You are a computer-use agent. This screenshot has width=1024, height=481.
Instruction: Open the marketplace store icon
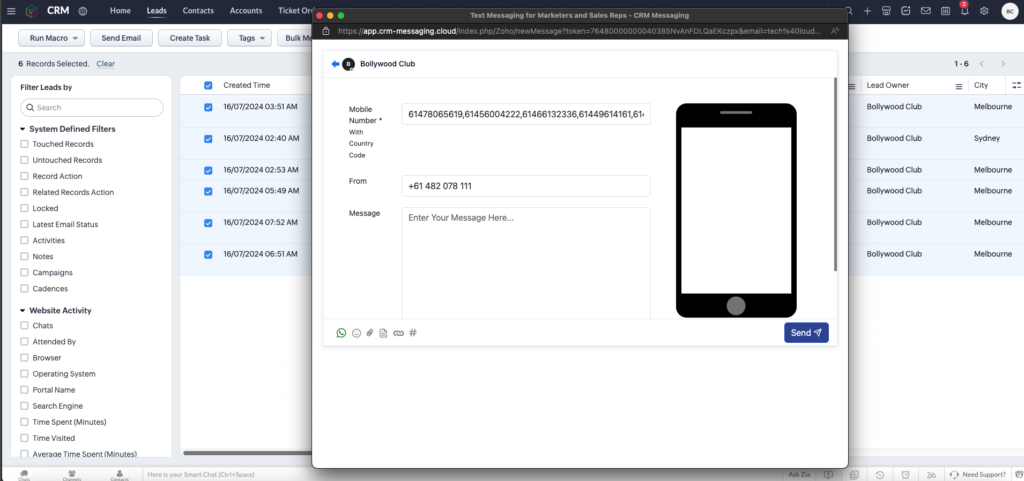[886, 11]
